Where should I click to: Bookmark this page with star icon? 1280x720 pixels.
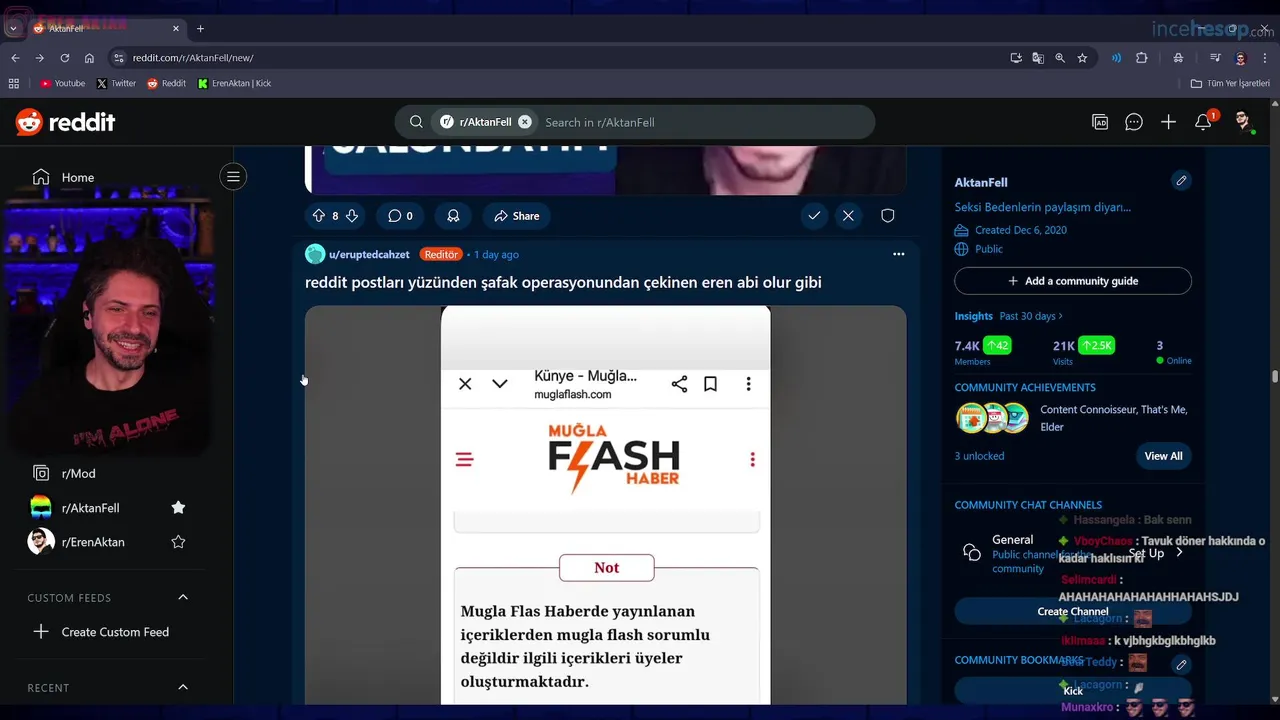(1082, 58)
